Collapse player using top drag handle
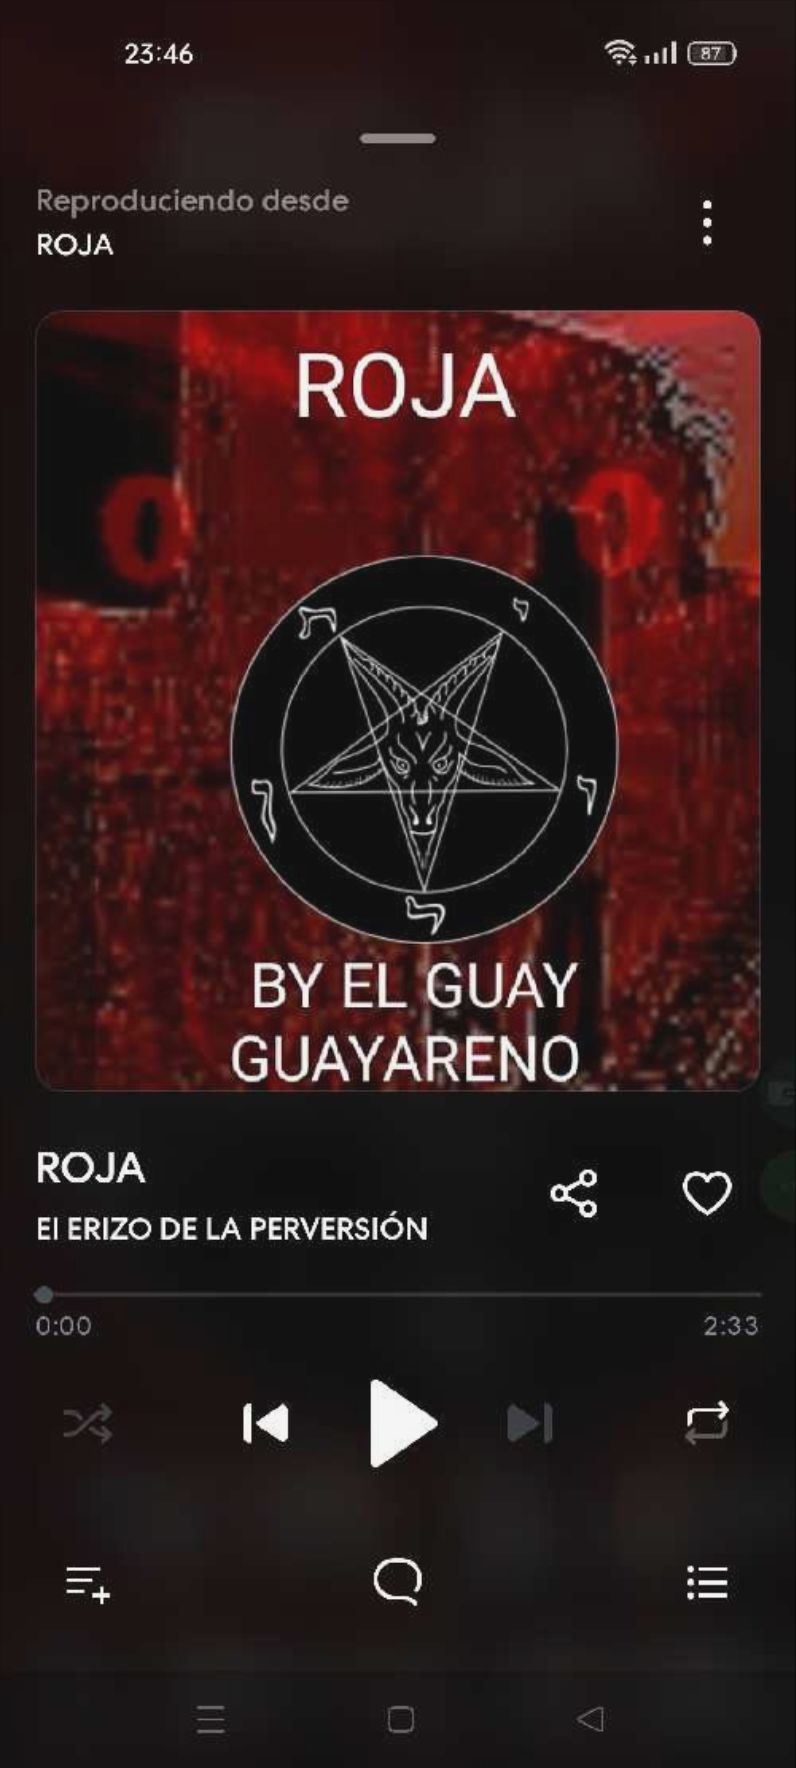796x1768 pixels. coord(398,138)
